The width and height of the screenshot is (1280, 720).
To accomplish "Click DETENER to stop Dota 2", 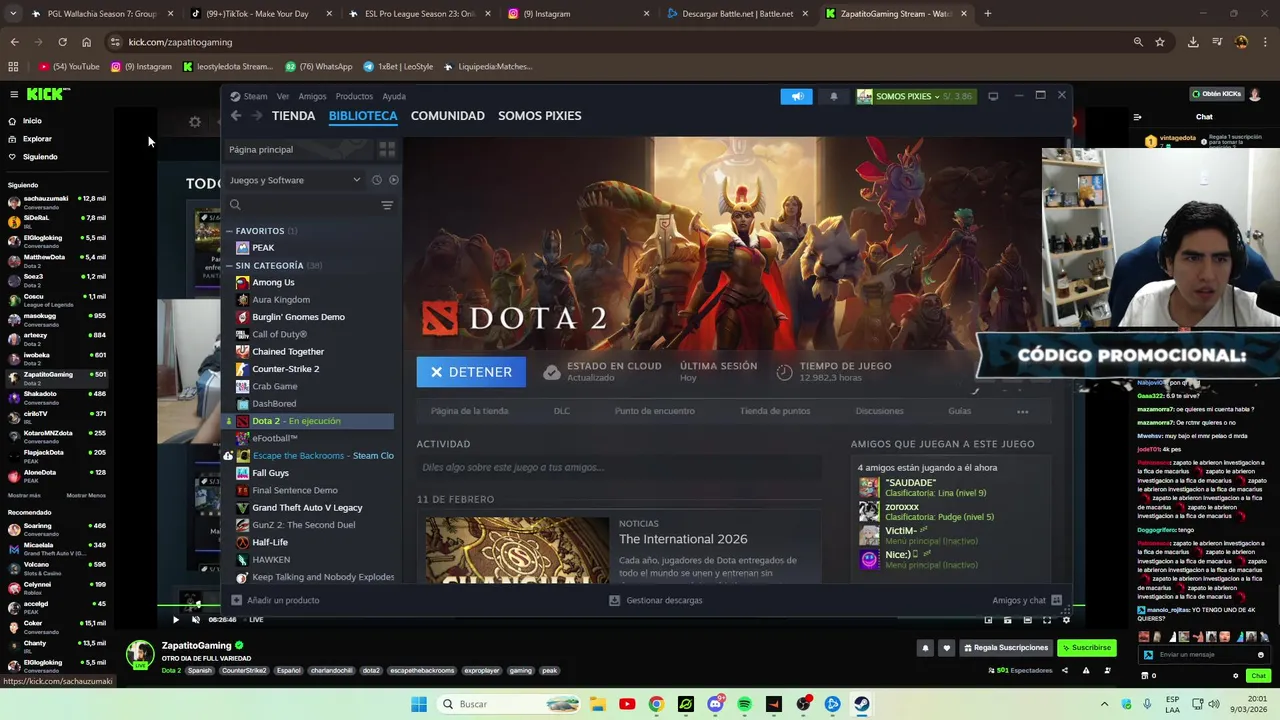I will (471, 372).
